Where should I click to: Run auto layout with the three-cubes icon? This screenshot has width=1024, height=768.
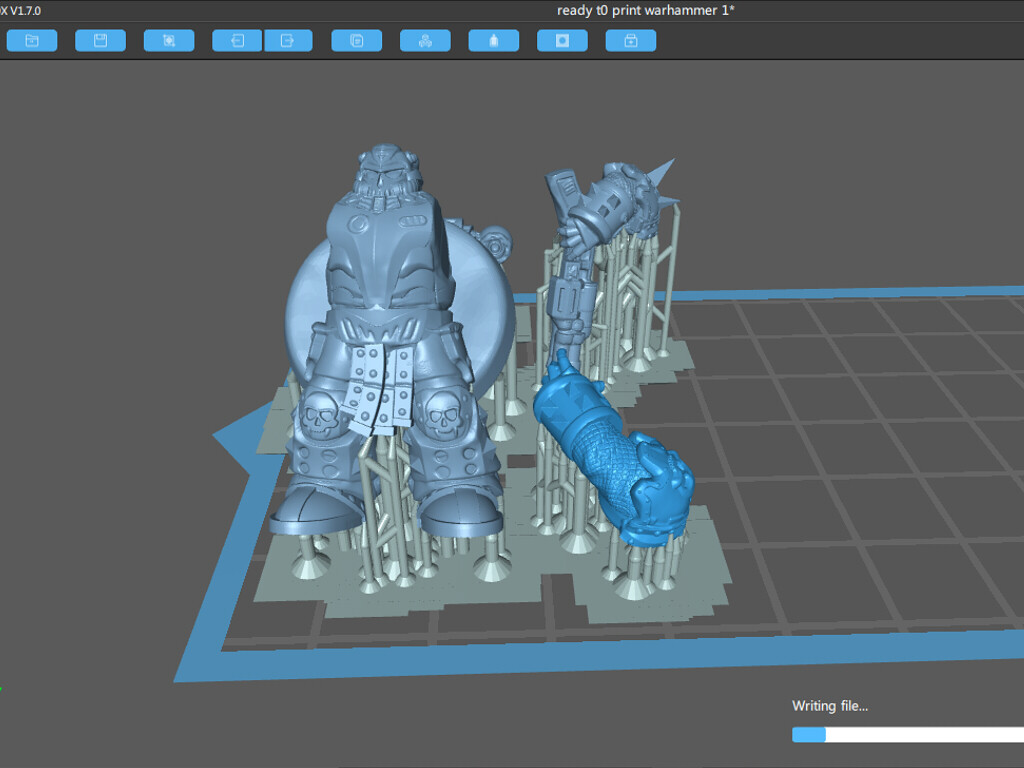(x=425, y=40)
